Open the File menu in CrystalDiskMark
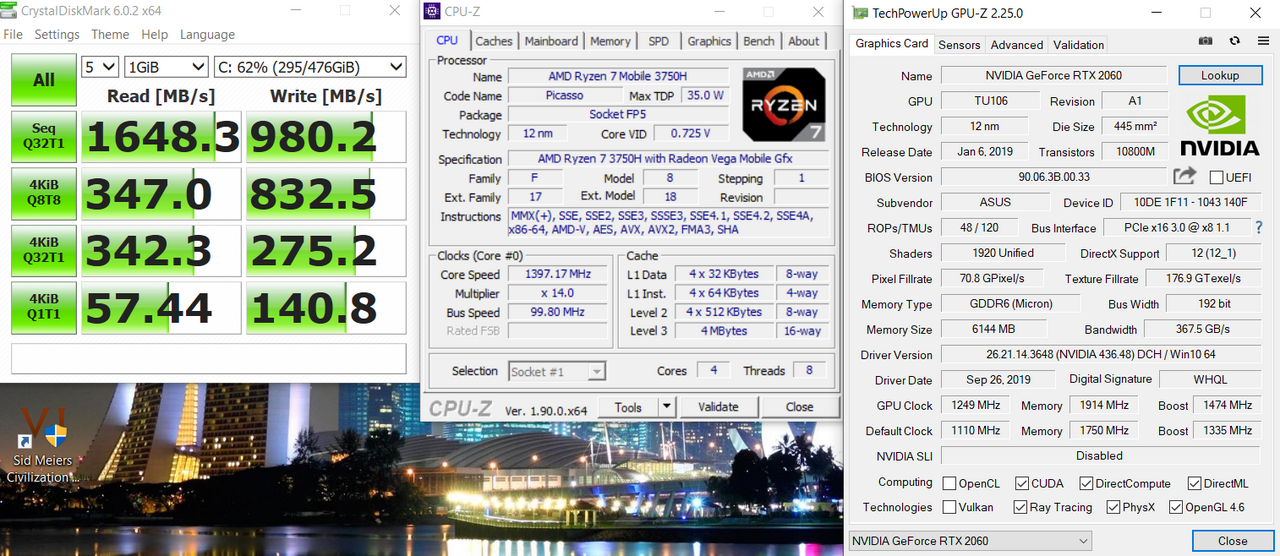 tap(13, 34)
